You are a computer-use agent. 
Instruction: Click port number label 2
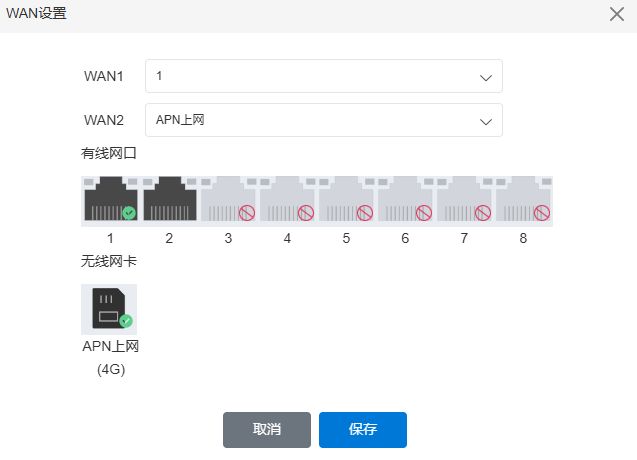coord(169,238)
